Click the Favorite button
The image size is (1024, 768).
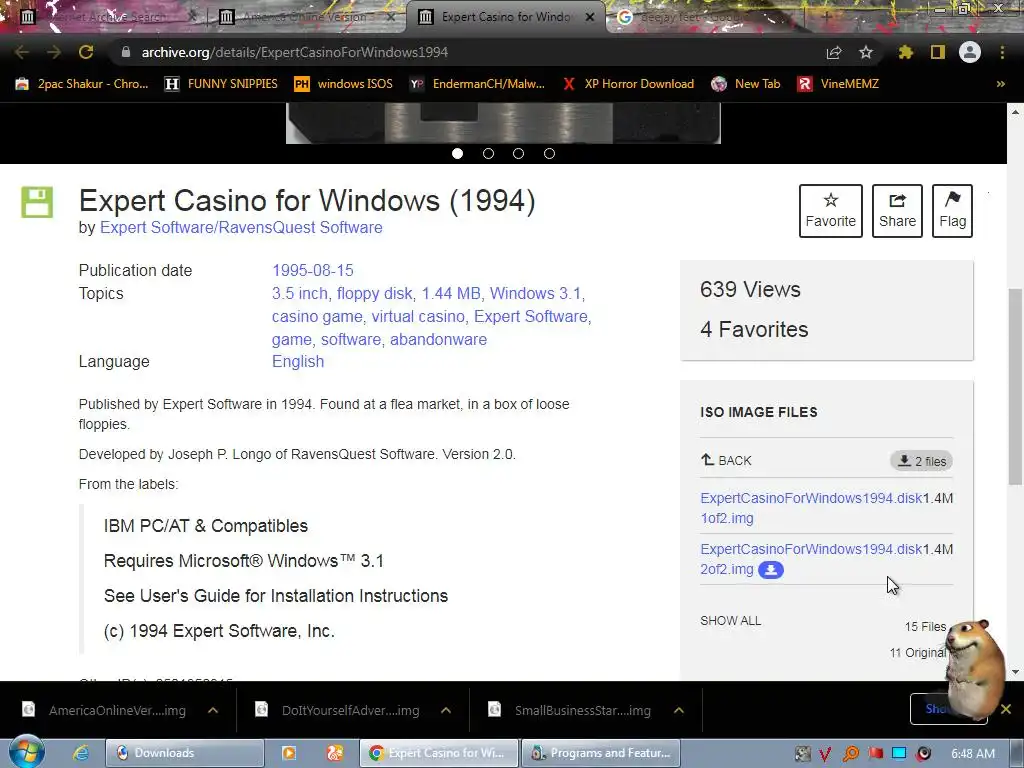click(831, 211)
